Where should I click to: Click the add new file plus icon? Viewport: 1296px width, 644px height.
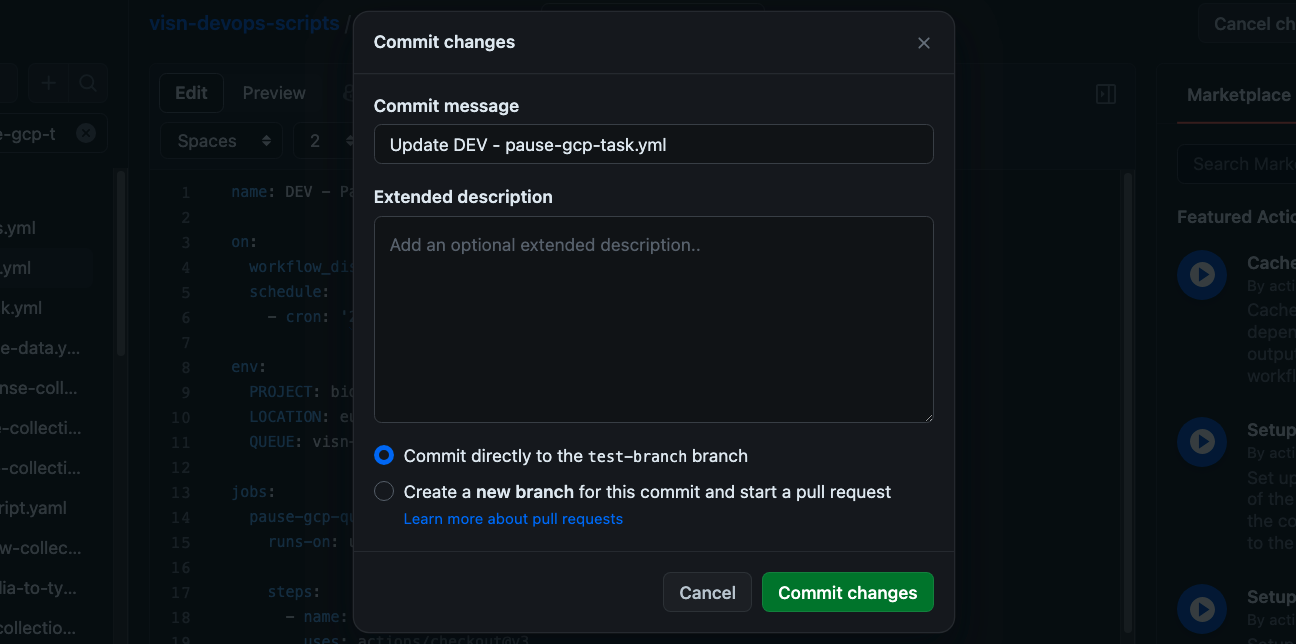49,84
